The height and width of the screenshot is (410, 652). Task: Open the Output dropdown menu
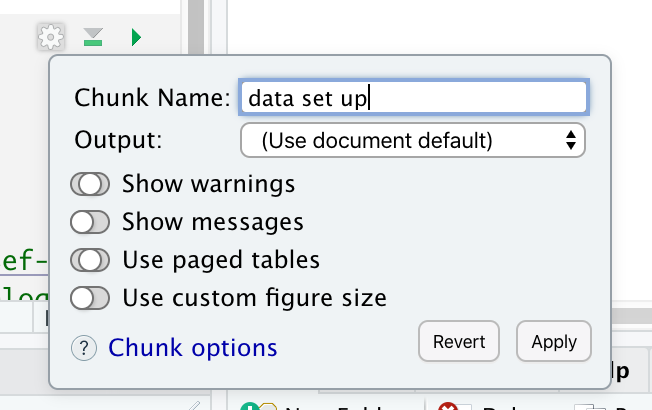click(412, 141)
